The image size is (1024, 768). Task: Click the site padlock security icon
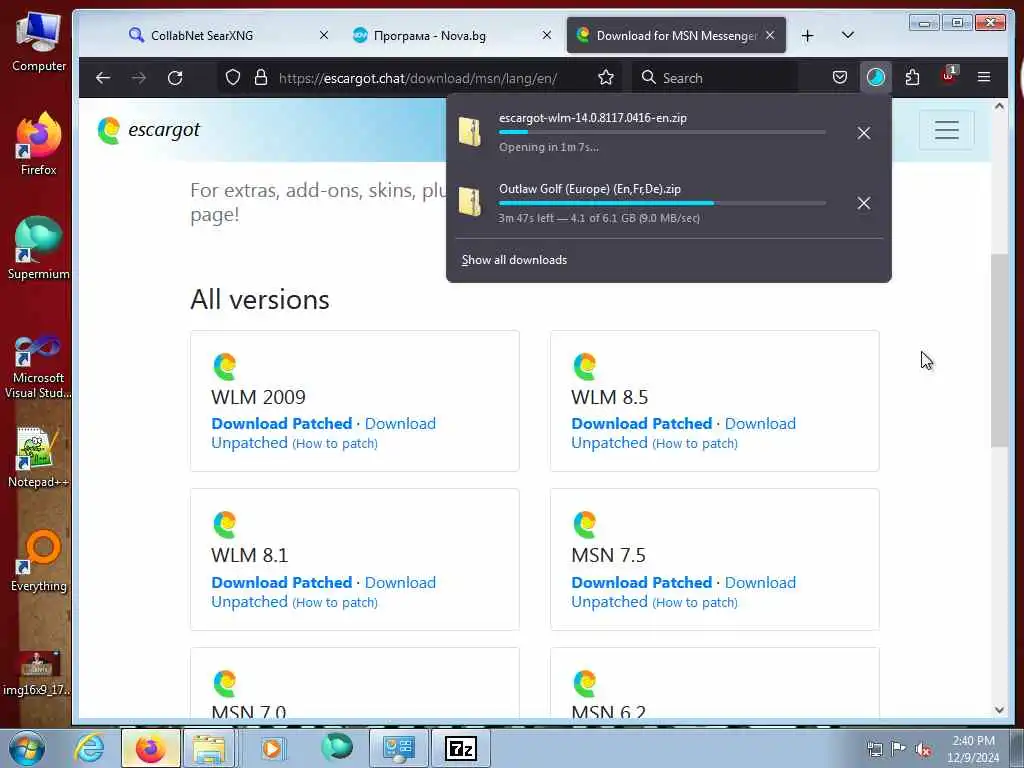pos(261,78)
